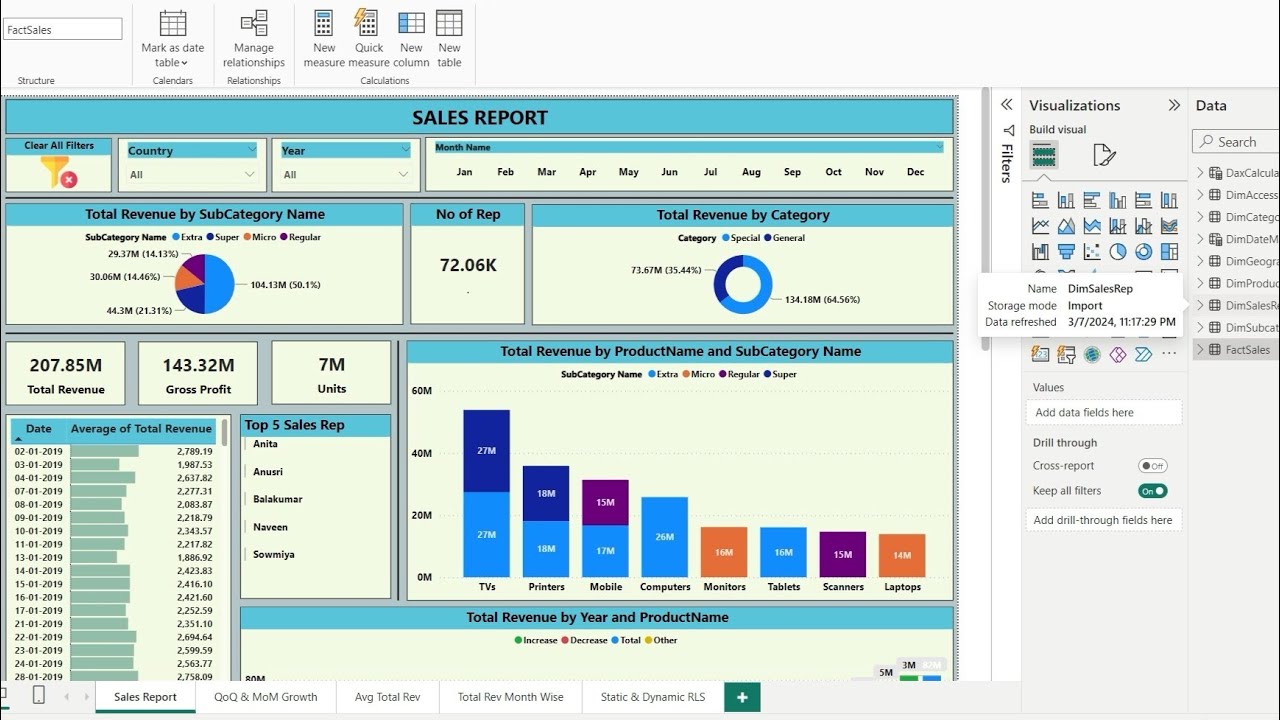This screenshot has height=720, width=1280.
Task: Select the area chart visual
Action: click(1066, 226)
